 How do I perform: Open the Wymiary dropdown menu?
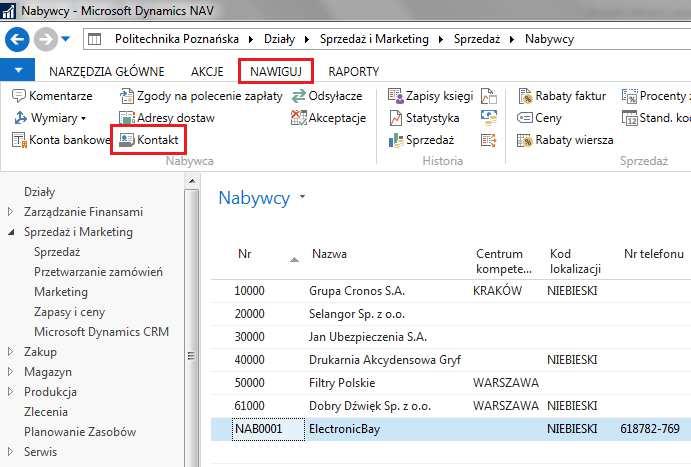click(51, 118)
